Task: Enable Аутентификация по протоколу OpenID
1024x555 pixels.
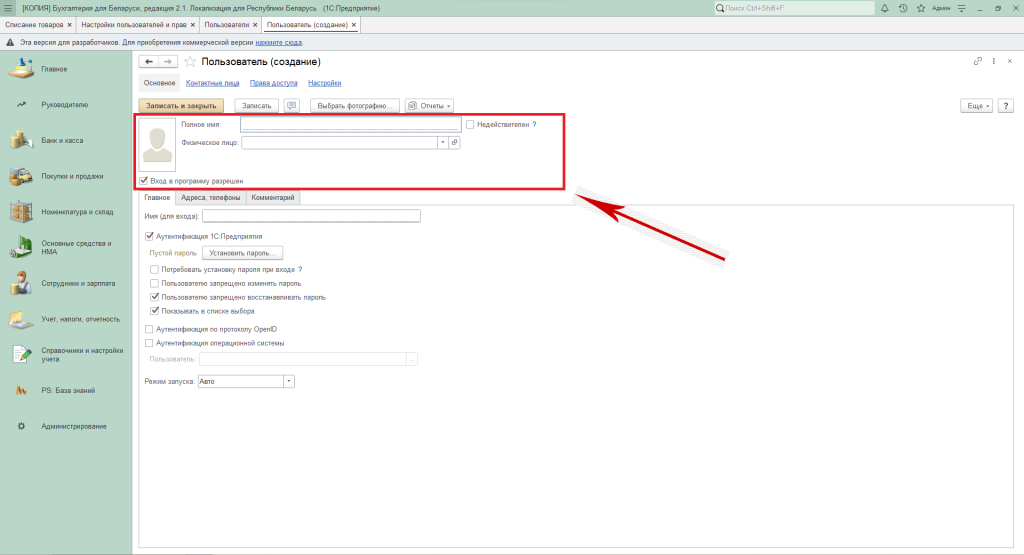Action: pyautogui.click(x=149, y=328)
